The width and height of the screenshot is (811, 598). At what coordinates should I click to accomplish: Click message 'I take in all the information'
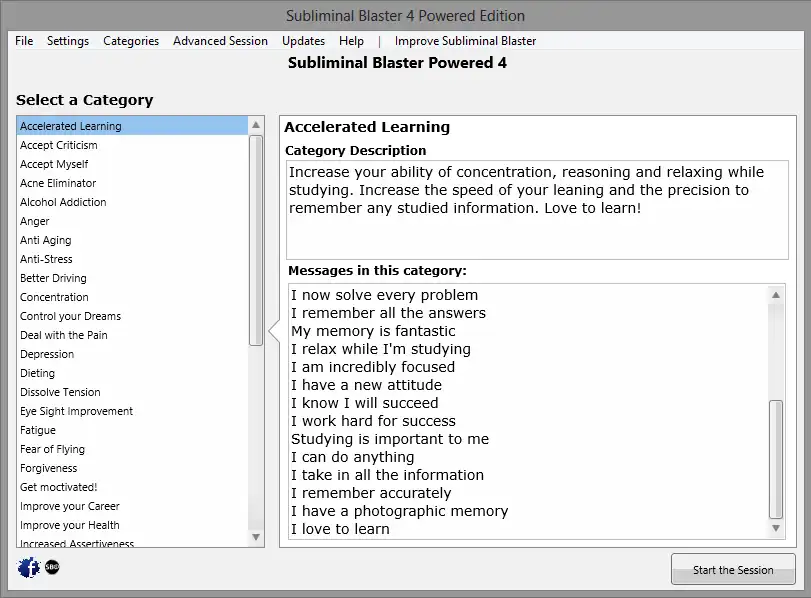click(387, 475)
